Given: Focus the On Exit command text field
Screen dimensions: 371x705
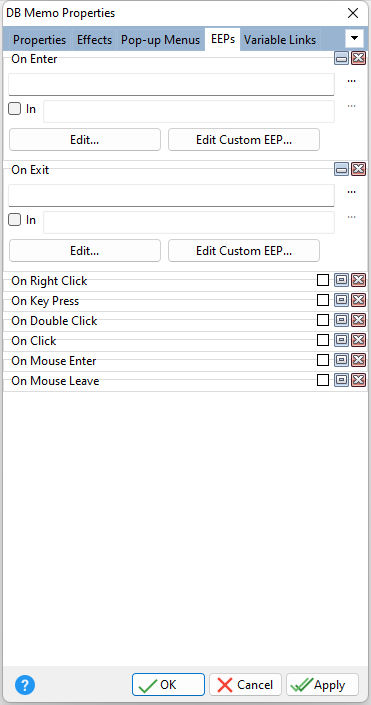Looking at the screenshot, I should 171,196.
